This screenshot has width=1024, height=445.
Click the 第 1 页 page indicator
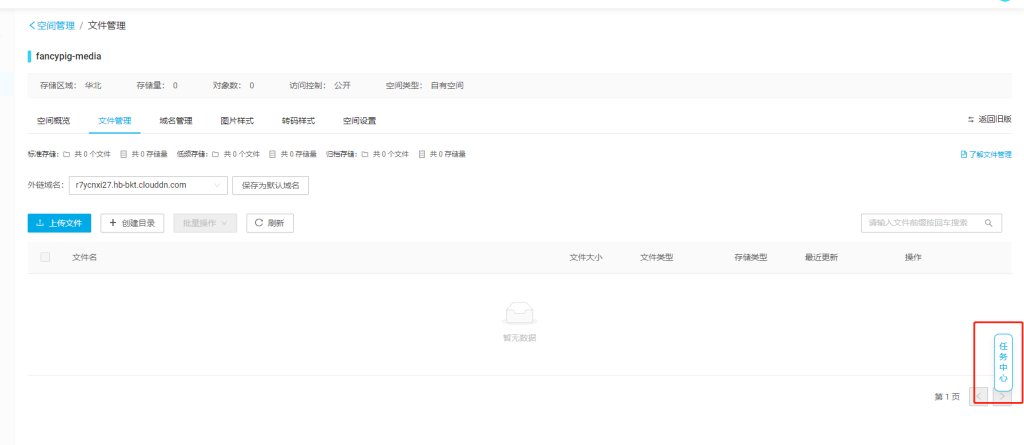(948, 397)
